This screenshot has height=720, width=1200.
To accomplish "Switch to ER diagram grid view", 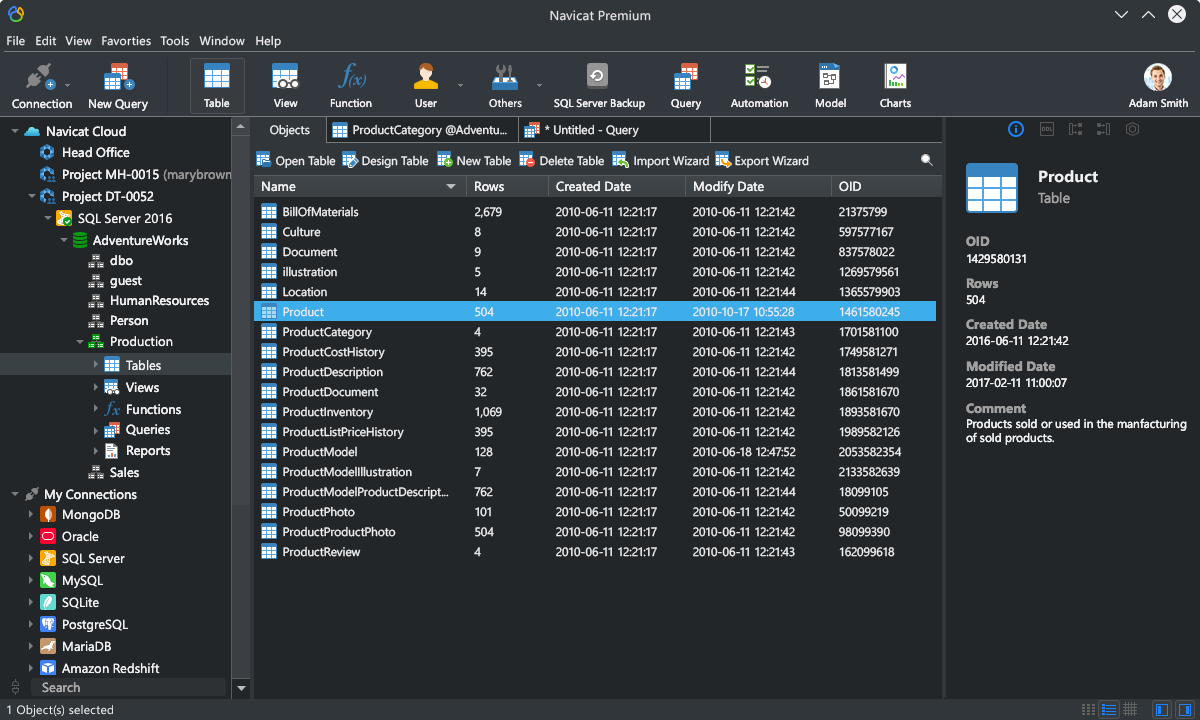I will tap(1130, 709).
